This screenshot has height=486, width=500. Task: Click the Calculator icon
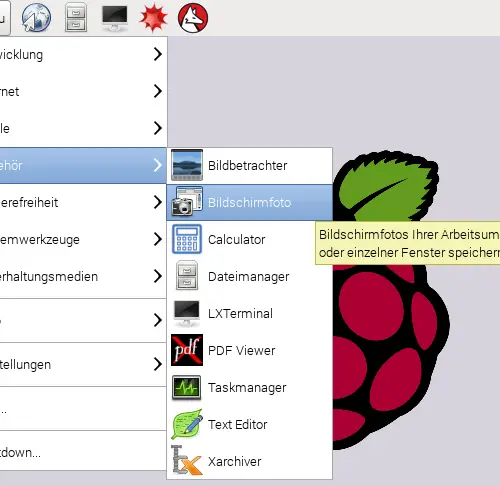(187, 239)
